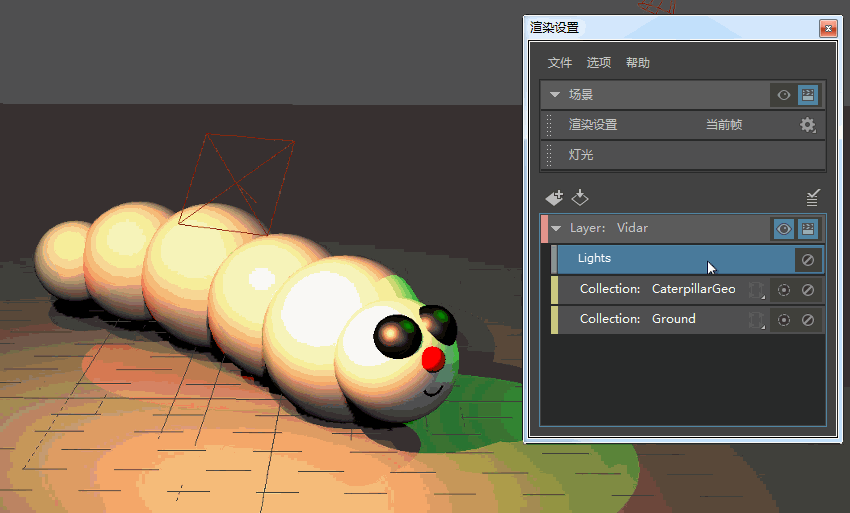Click the CaterpillarGeo yellow color bar
This screenshot has height=513, width=850.
pos(555,290)
